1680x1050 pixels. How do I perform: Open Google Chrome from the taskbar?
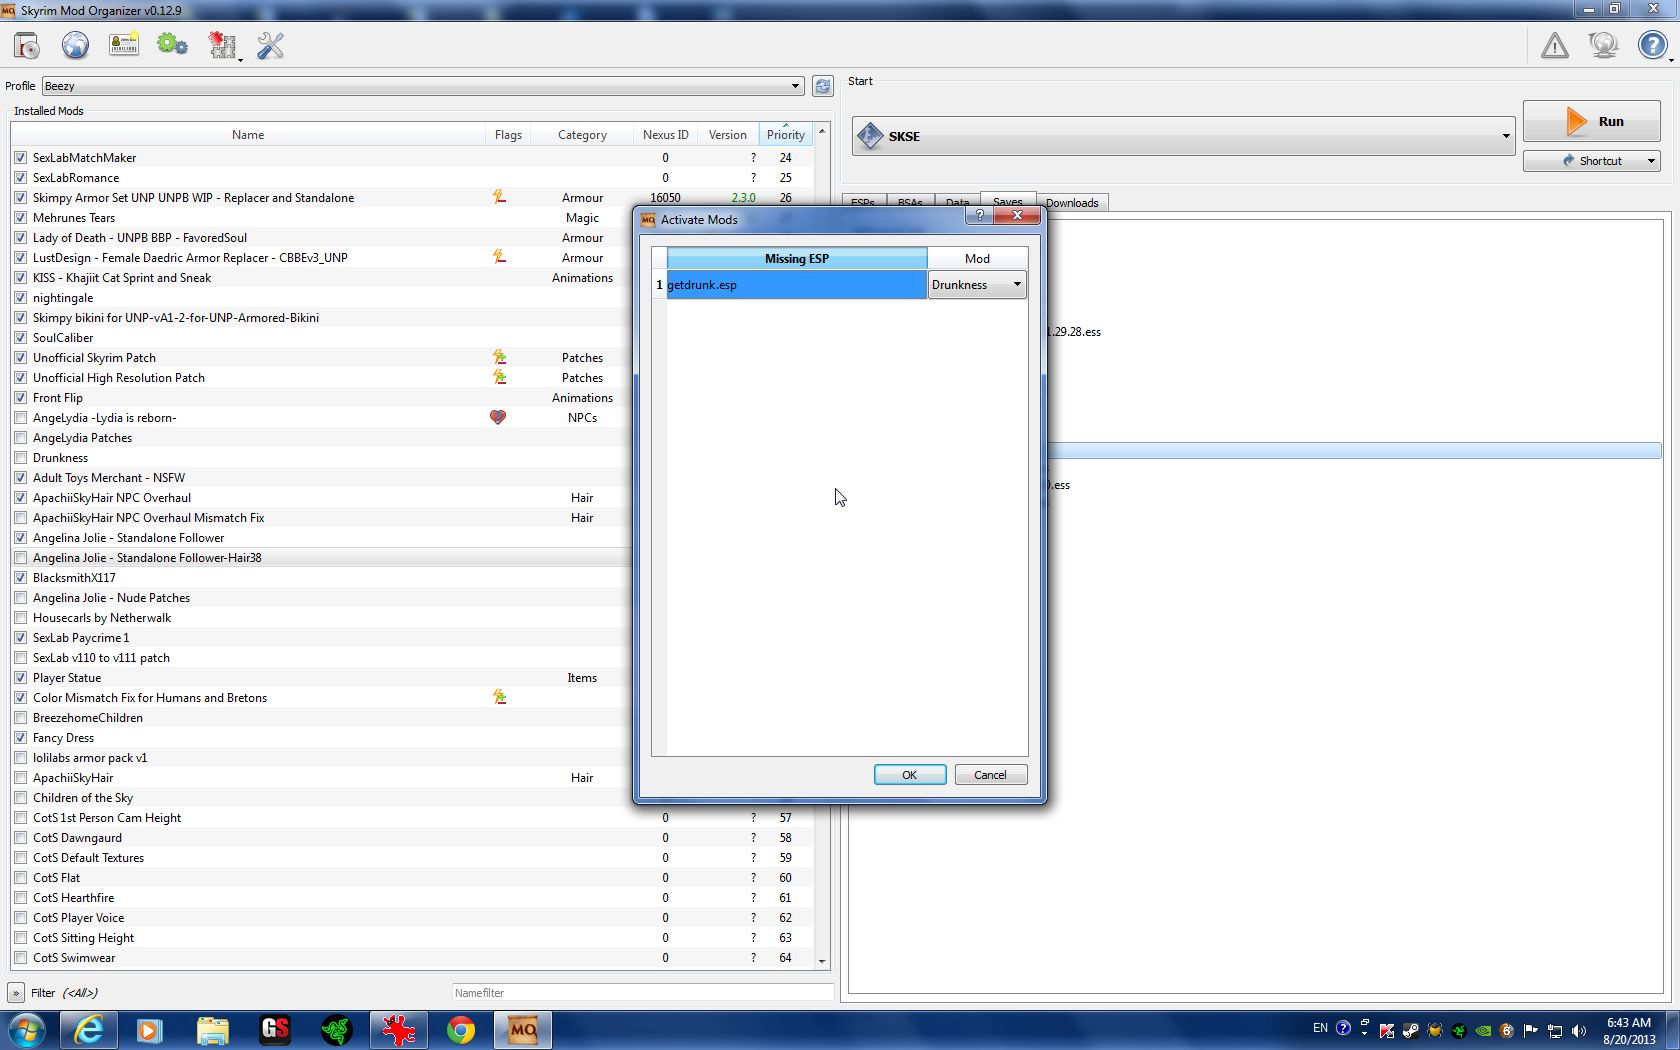tap(461, 1030)
